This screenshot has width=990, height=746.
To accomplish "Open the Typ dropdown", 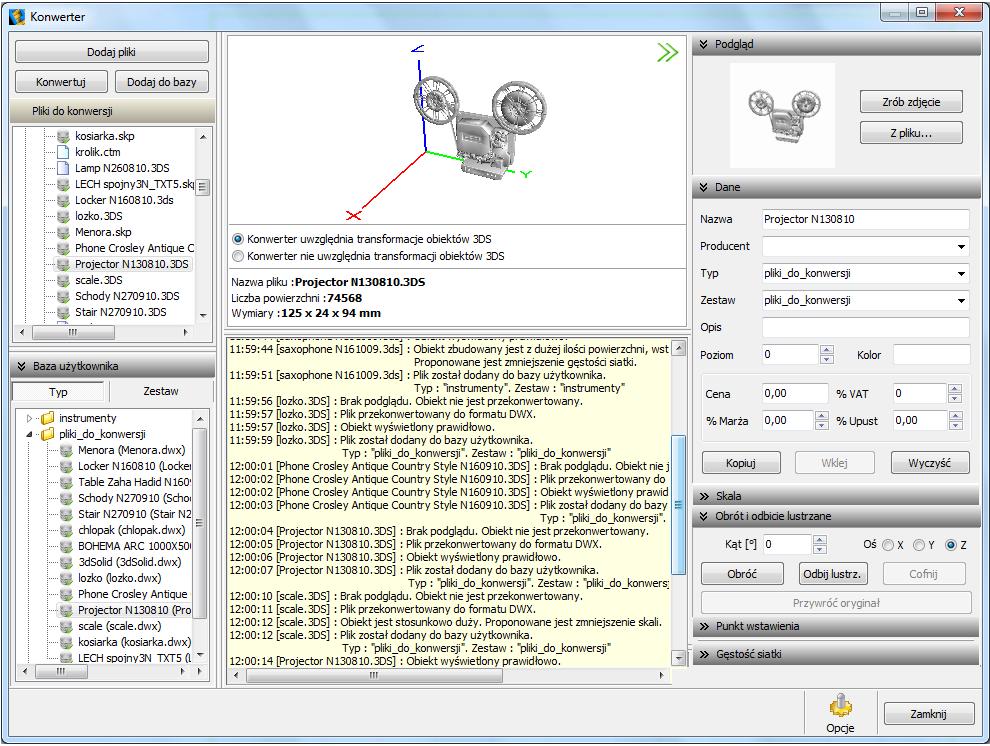I will click(961, 274).
